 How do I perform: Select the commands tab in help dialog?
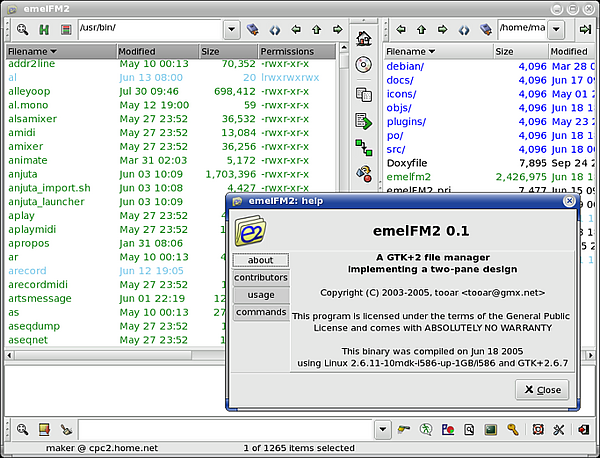click(x=260, y=313)
